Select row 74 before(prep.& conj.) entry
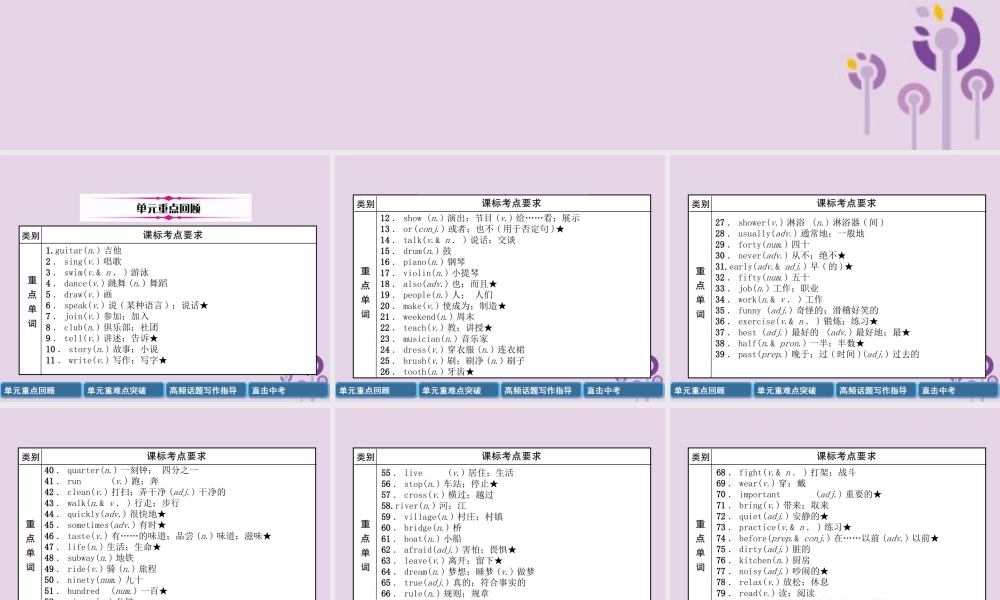The width and height of the screenshot is (1000, 600). pyautogui.click(x=828, y=539)
